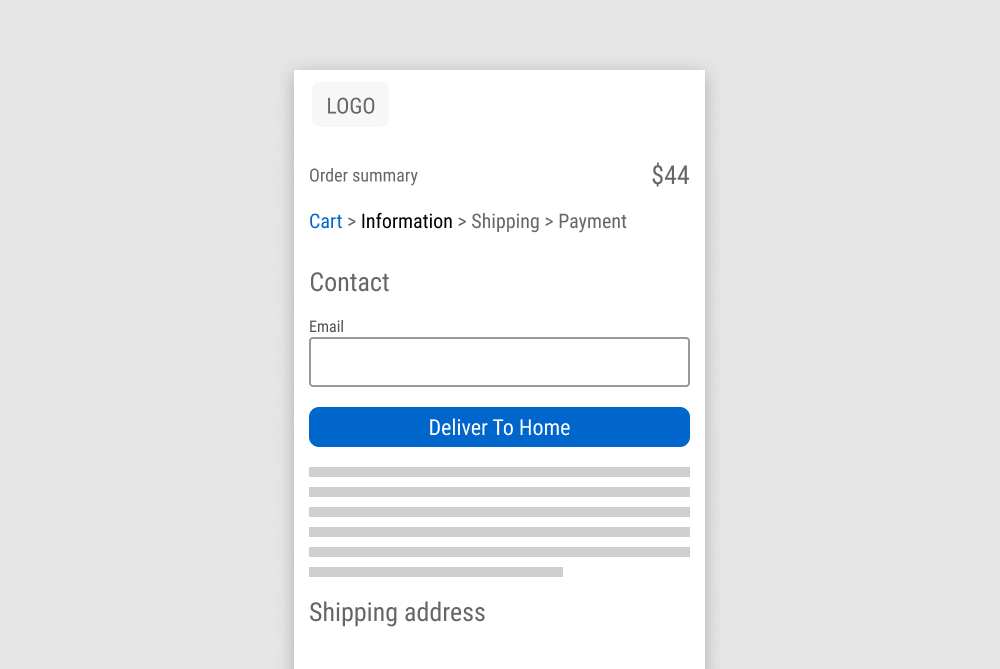
Task: Click the gray background outside the checkout card
Action: click(150, 350)
